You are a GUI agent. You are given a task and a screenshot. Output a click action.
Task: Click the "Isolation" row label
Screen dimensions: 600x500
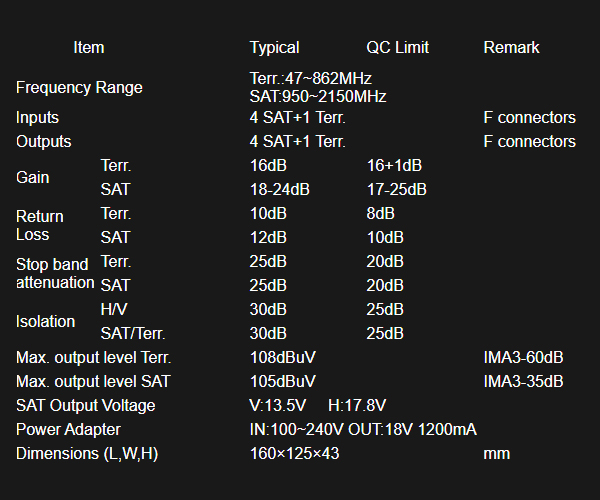point(45,321)
